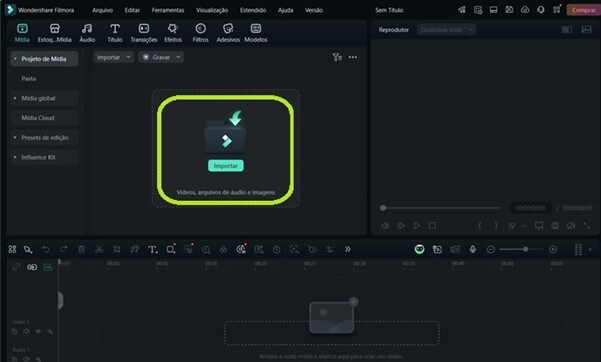601x362 pixels.
Task: Click the timeline zoom slider
Action: tap(522, 249)
